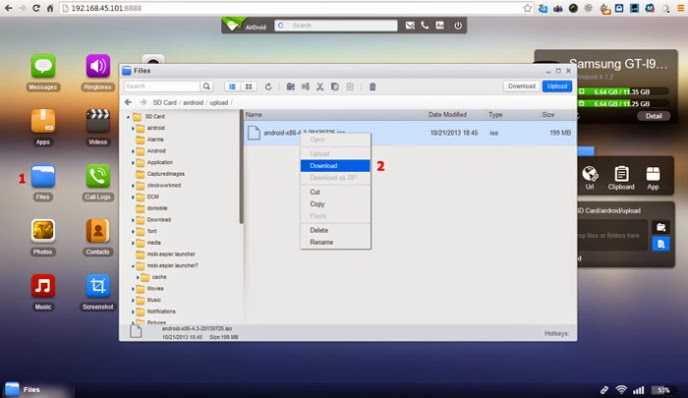Click the trash delete icon in Files toolbar

[x=373, y=87]
